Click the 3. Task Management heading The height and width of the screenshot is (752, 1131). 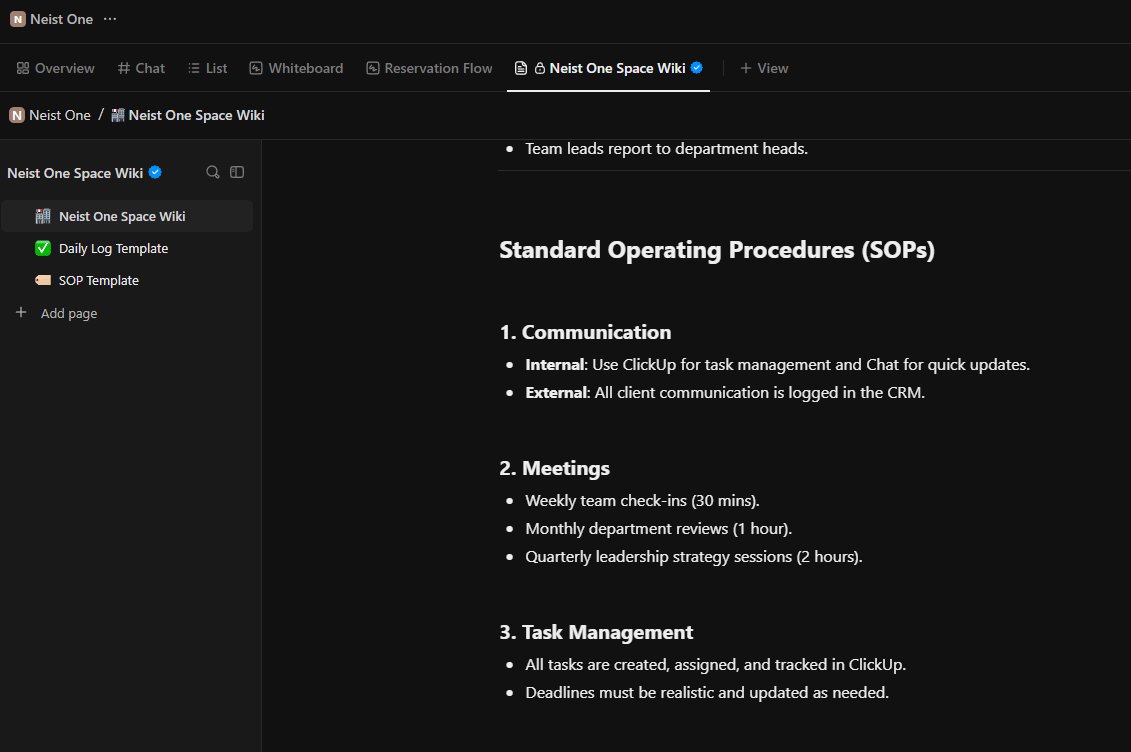596,632
